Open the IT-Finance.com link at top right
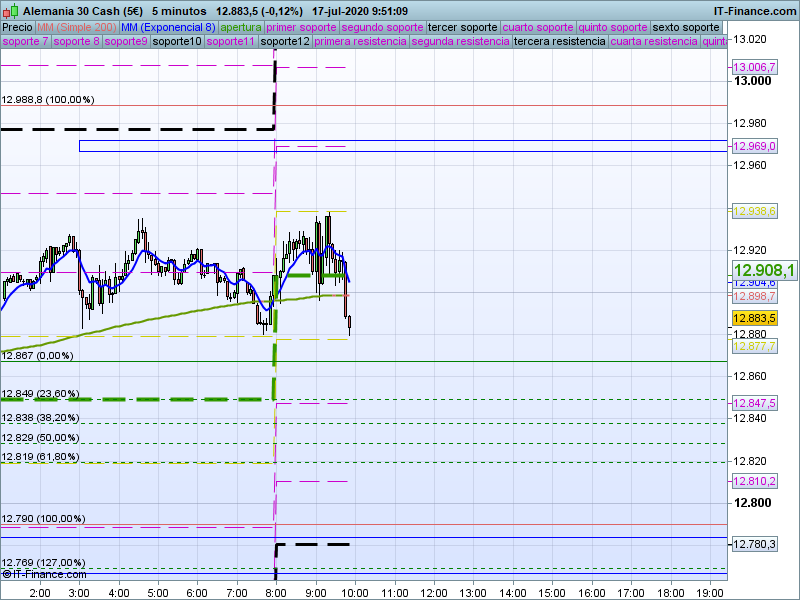 tap(754, 10)
